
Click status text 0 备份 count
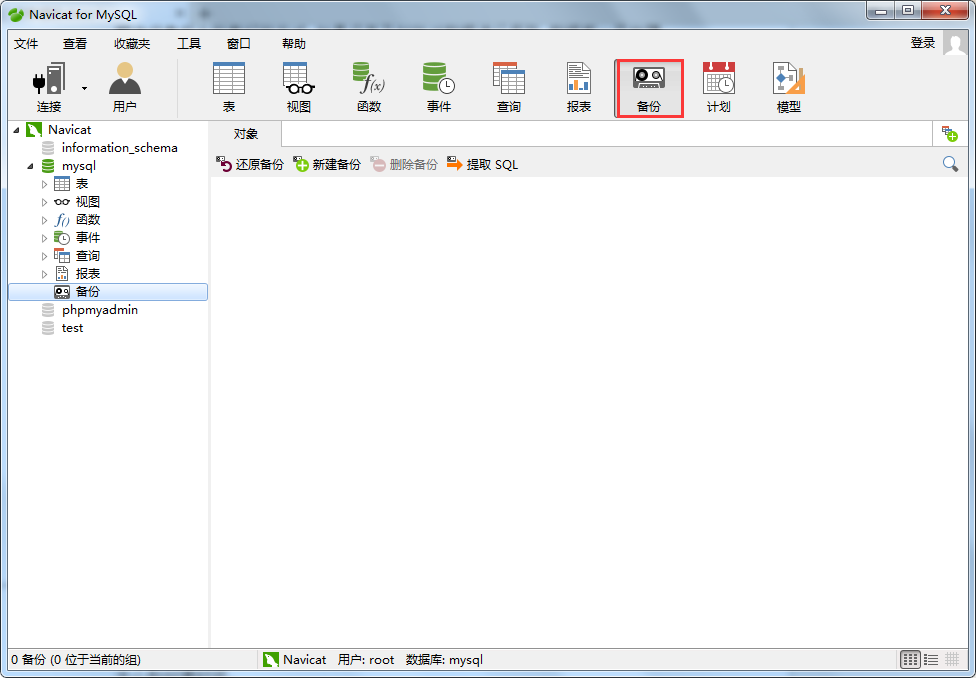76,660
